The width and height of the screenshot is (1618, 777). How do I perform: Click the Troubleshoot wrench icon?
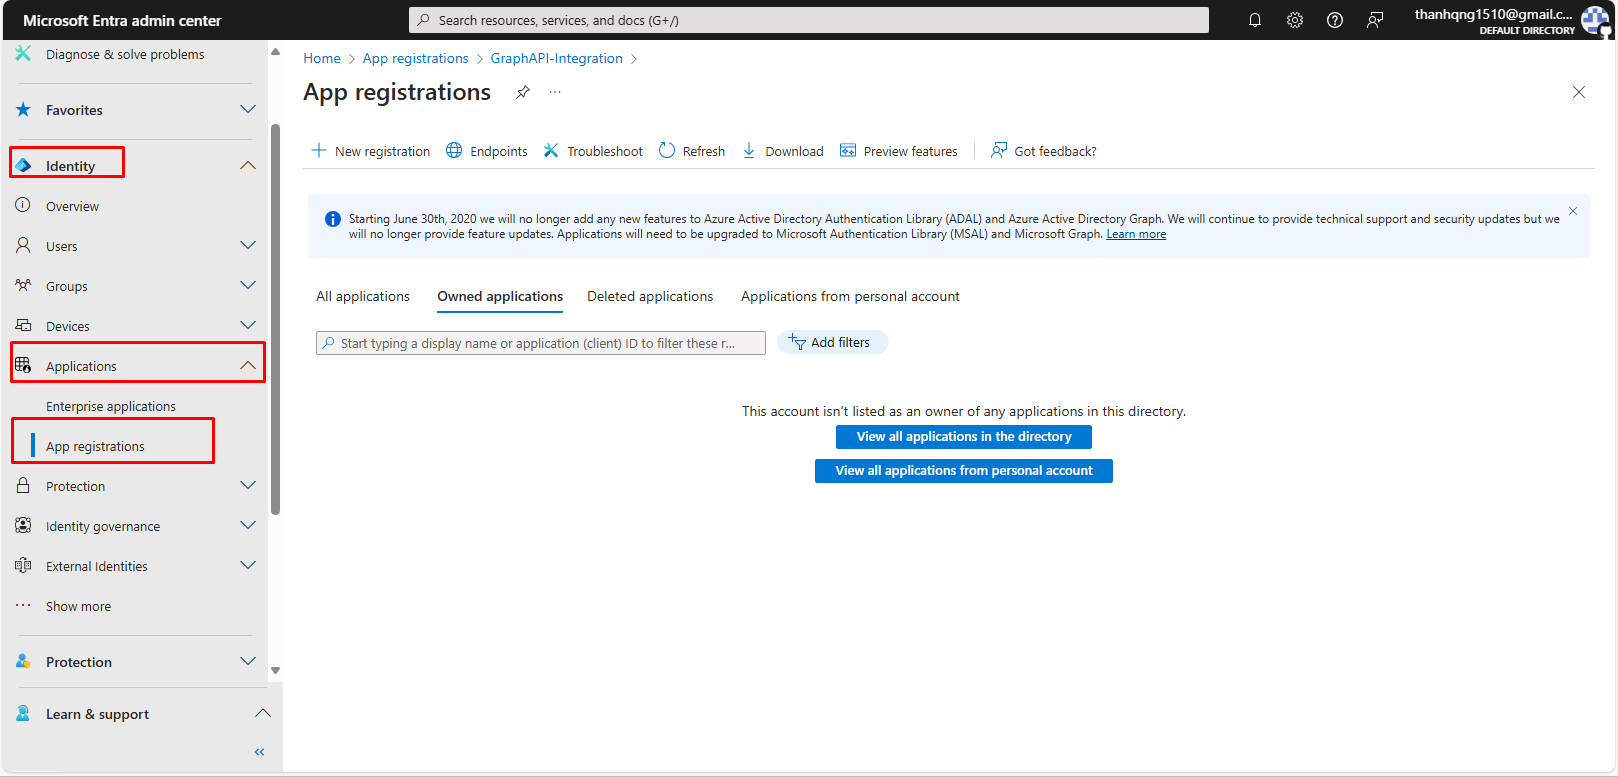[x=551, y=150]
